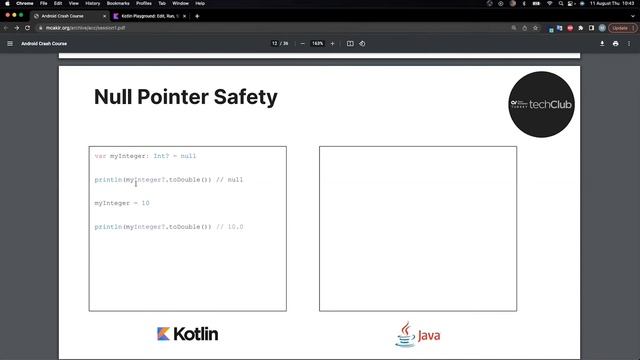Open the Chrome profile avatar
Image resolution: width=640 pixels, height=360 pixels.
click(602, 28)
